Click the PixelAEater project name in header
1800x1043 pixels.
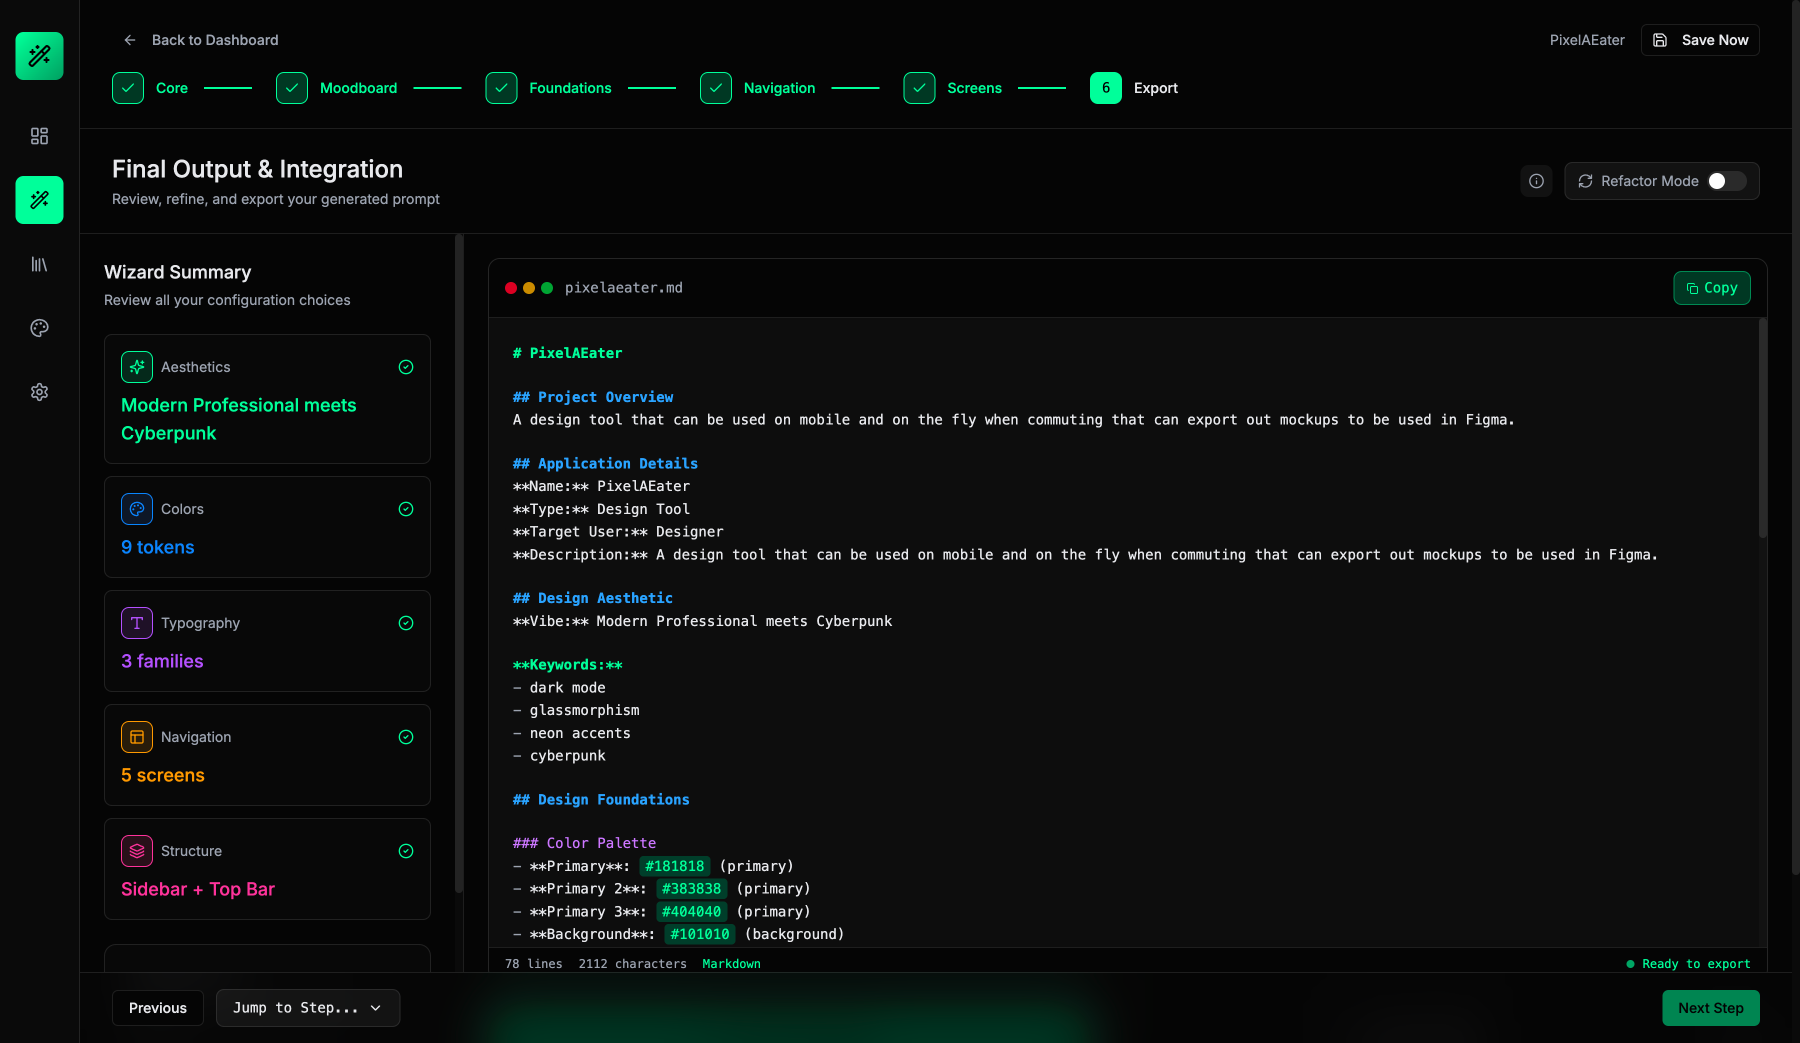(x=1587, y=40)
